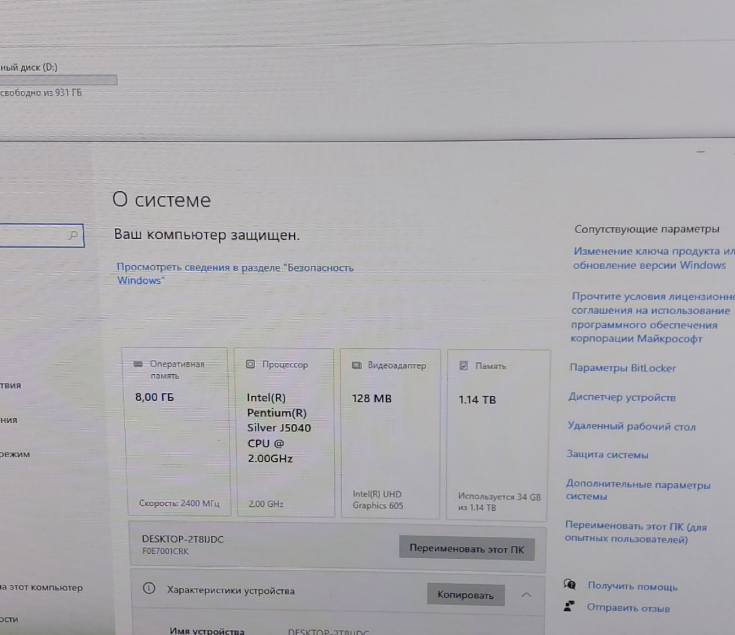Viewport: 735px width, 635px height.
Task: Click the processor icon on Процессор card
Action: coord(252,365)
